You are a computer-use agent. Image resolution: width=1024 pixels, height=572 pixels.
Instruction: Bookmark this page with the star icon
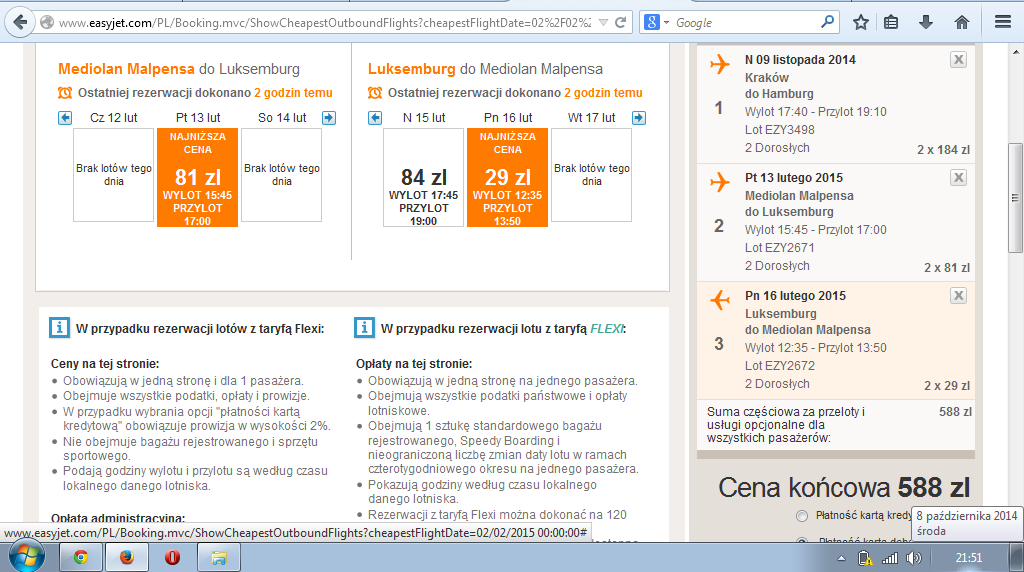(x=861, y=22)
